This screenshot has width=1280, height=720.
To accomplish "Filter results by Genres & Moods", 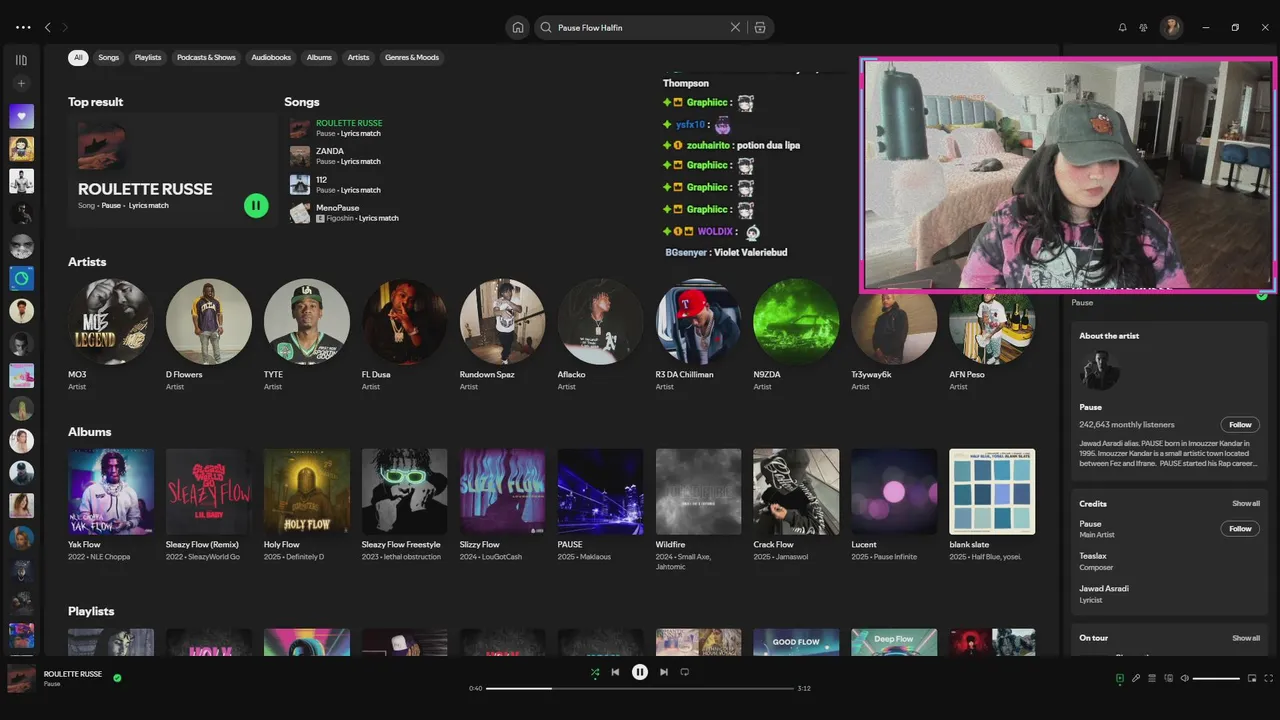I will tap(412, 57).
